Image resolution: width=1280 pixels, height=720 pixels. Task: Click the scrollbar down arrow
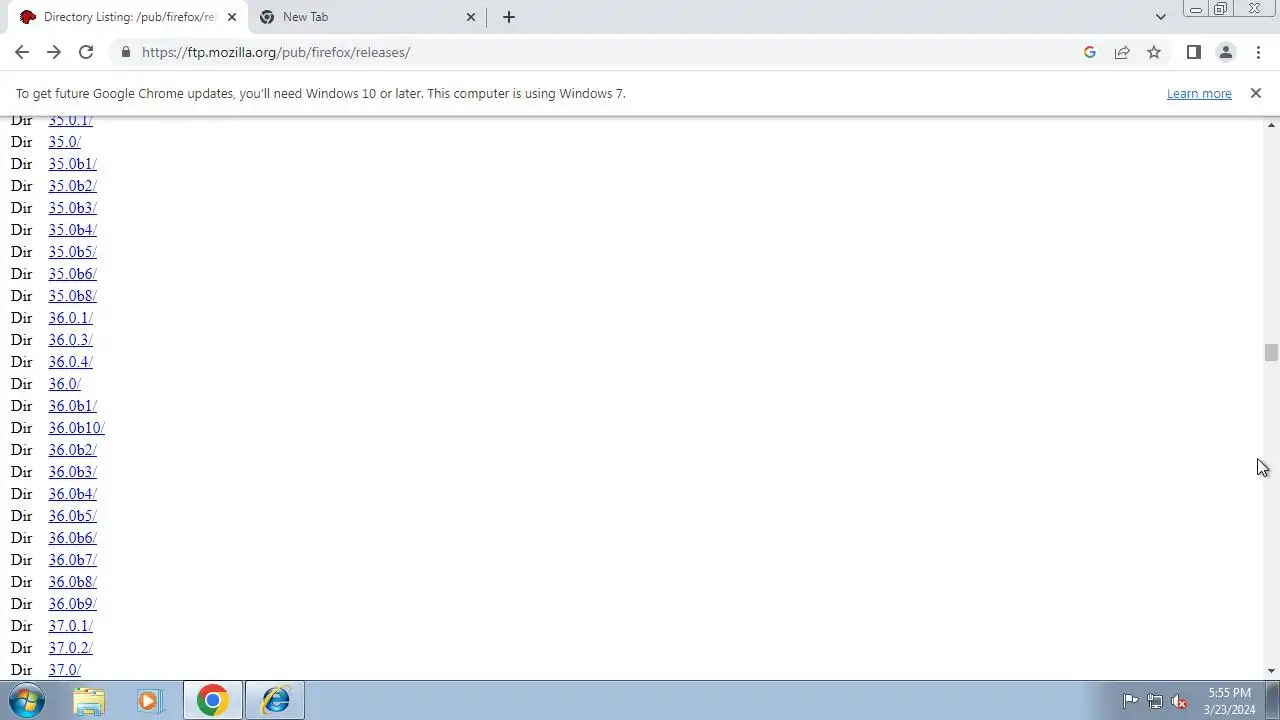[x=1271, y=671]
